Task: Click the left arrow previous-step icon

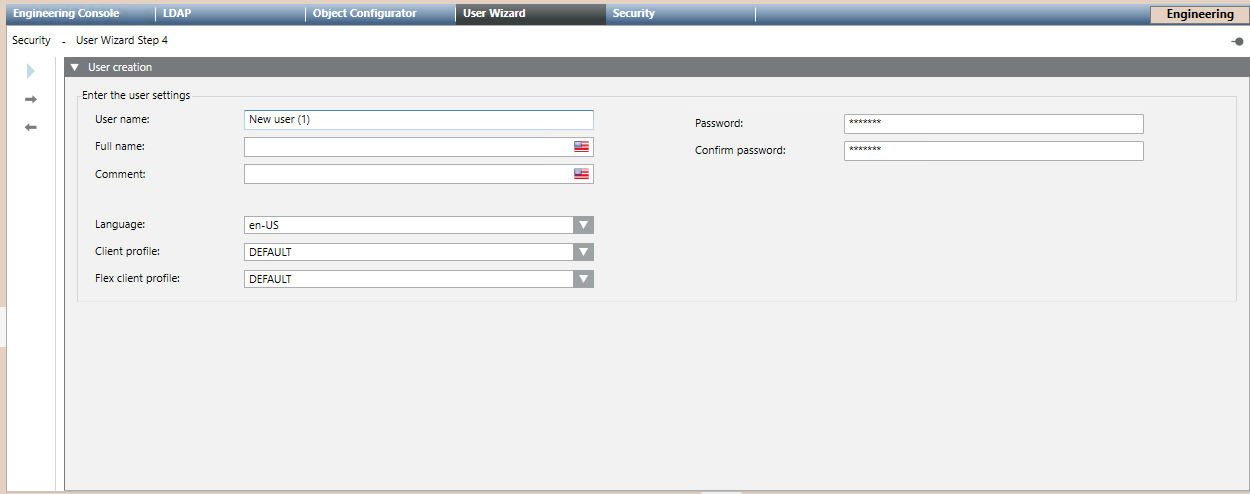Action: 31,127
